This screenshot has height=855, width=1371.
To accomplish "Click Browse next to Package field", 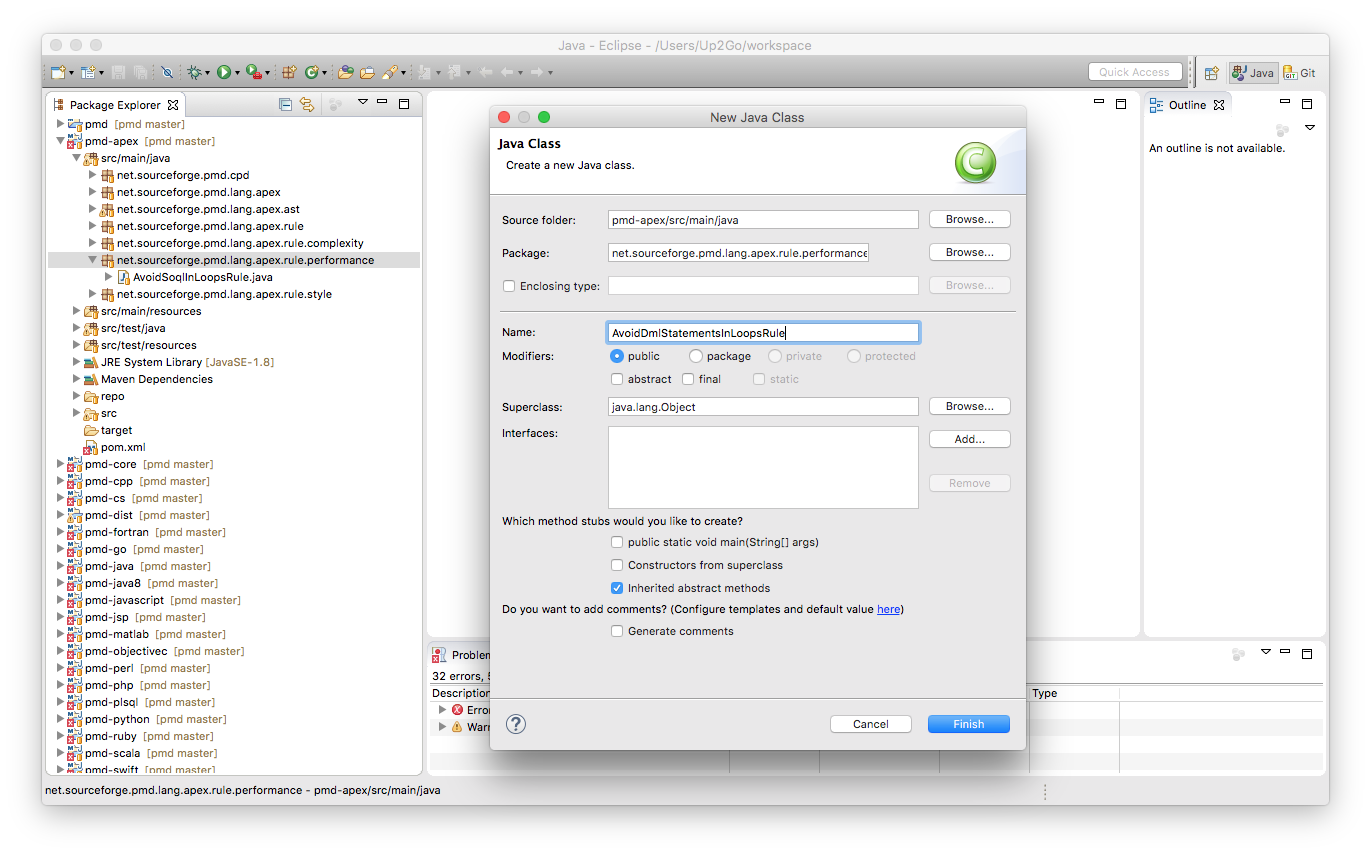I will pyautogui.click(x=969, y=252).
